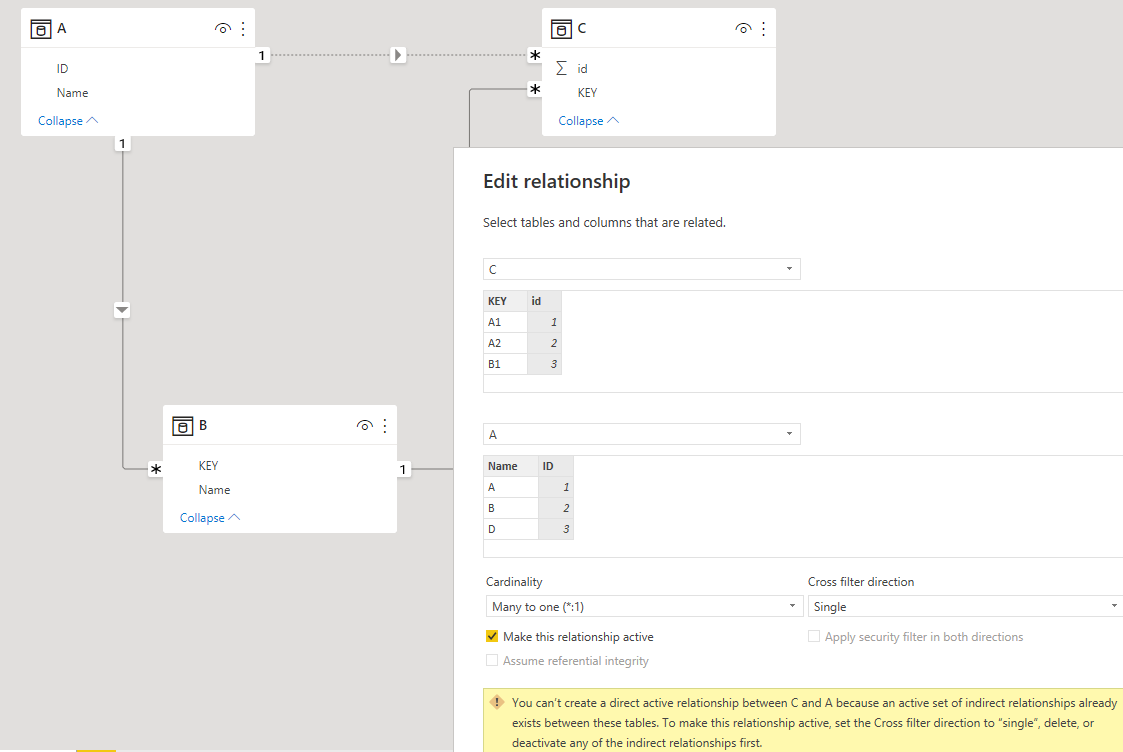Screen dimensions: 1123x752
Task: Collapse table C card
Action: click(x=589, y=120)
